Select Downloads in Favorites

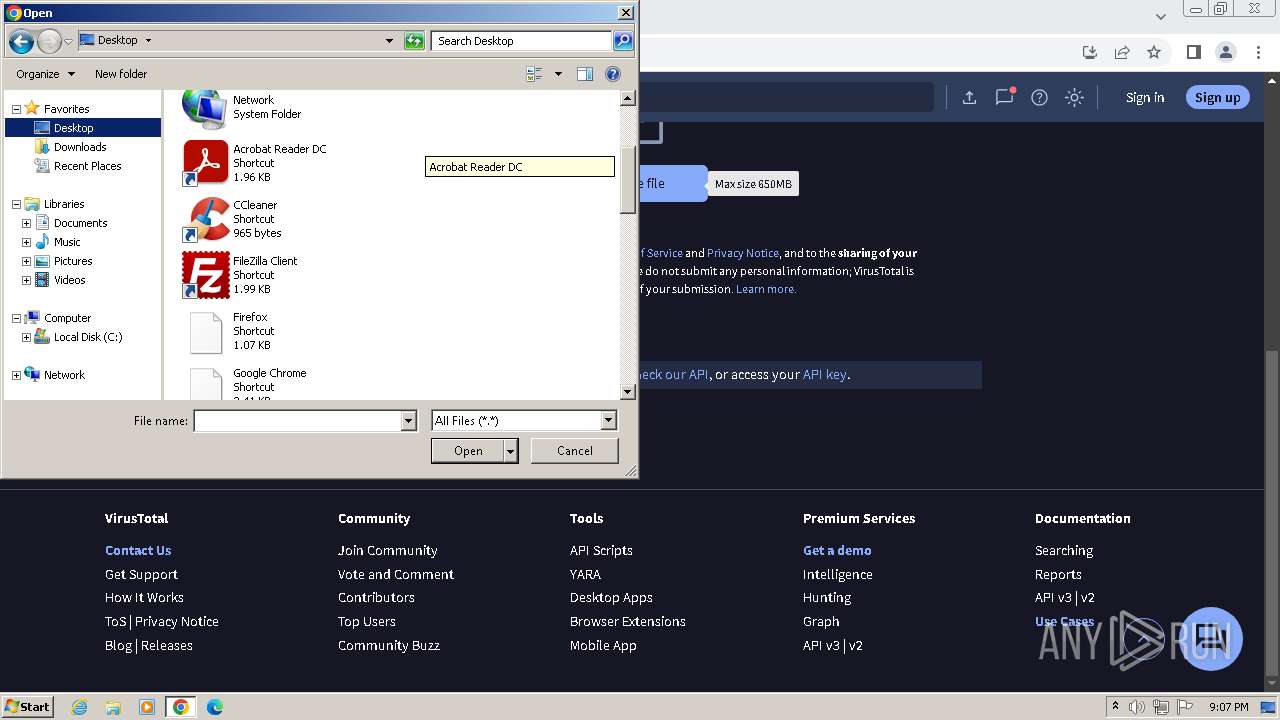click(80, 147)
